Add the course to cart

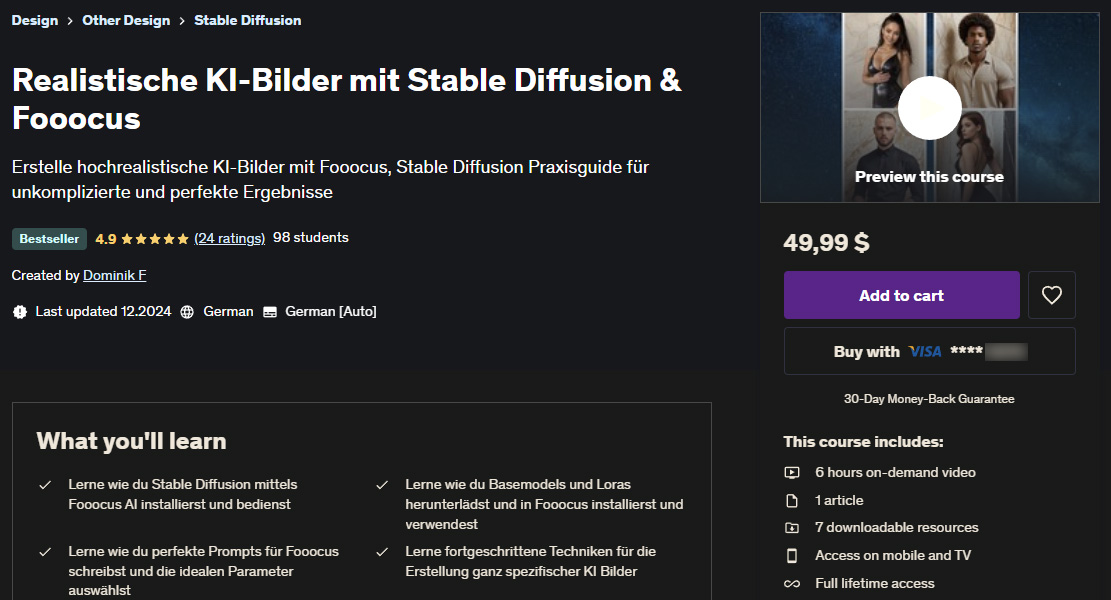[900, 294]
